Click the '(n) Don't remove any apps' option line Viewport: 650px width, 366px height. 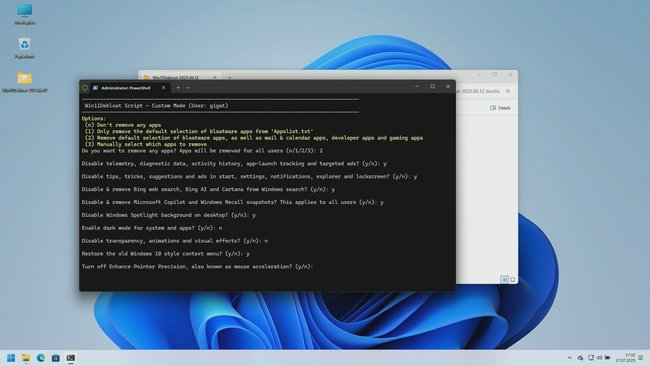123,125
